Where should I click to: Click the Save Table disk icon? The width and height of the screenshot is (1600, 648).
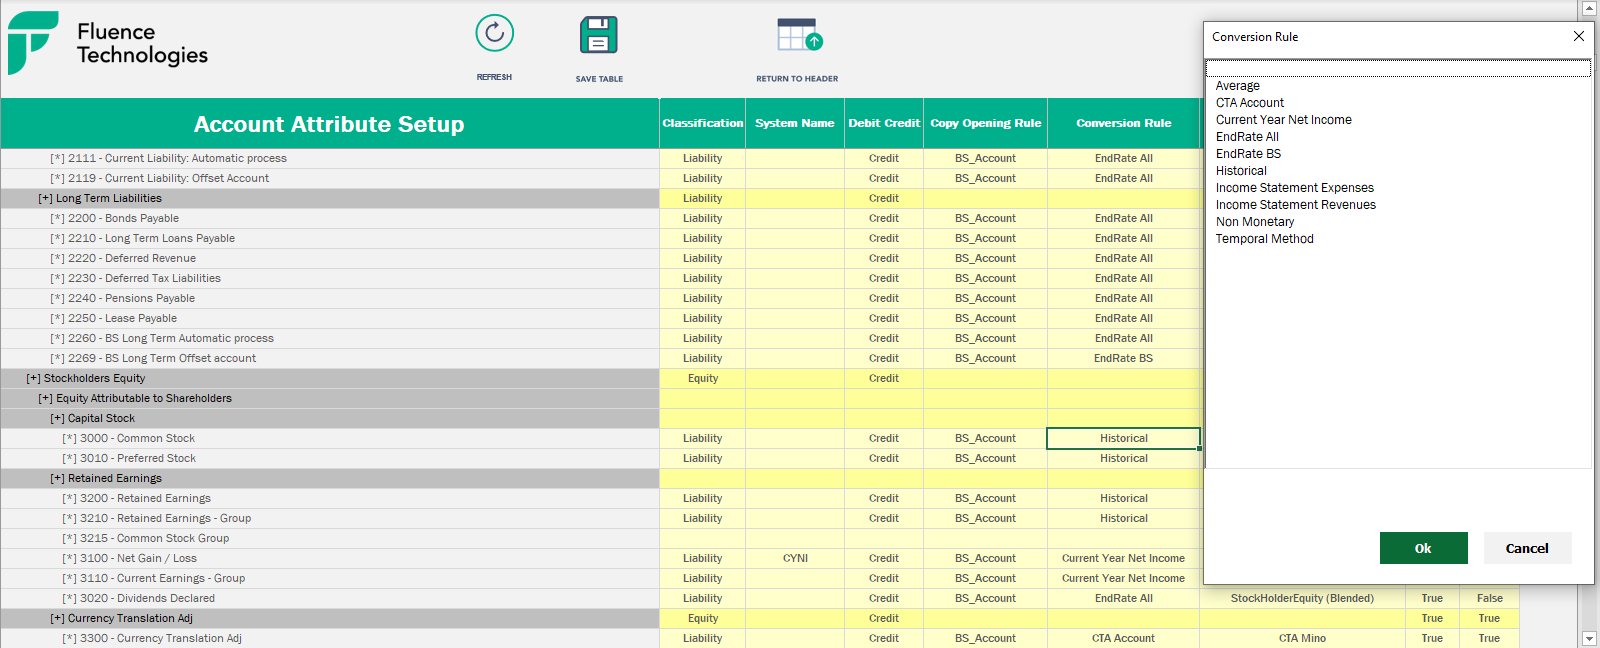click(x=598, y=35)
